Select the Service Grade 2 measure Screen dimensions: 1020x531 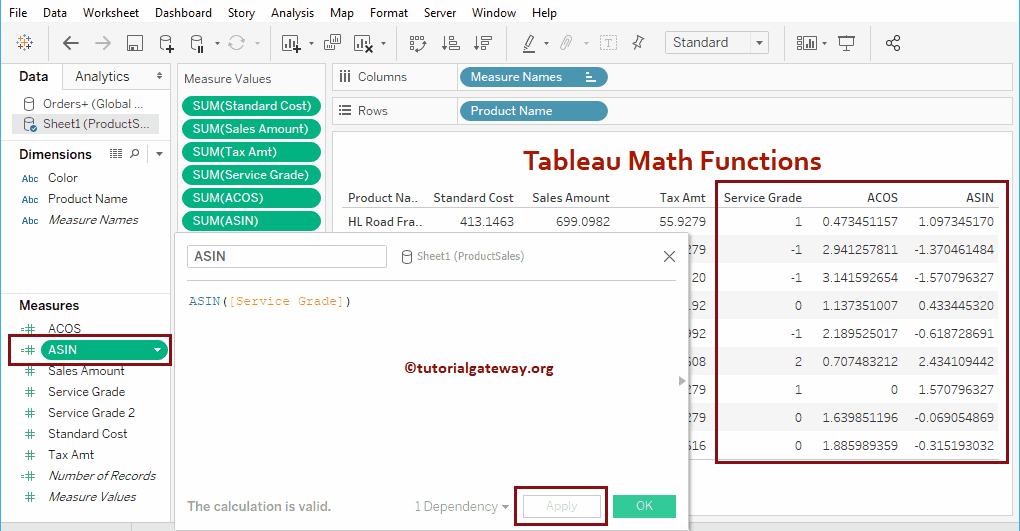pos(91,413)
